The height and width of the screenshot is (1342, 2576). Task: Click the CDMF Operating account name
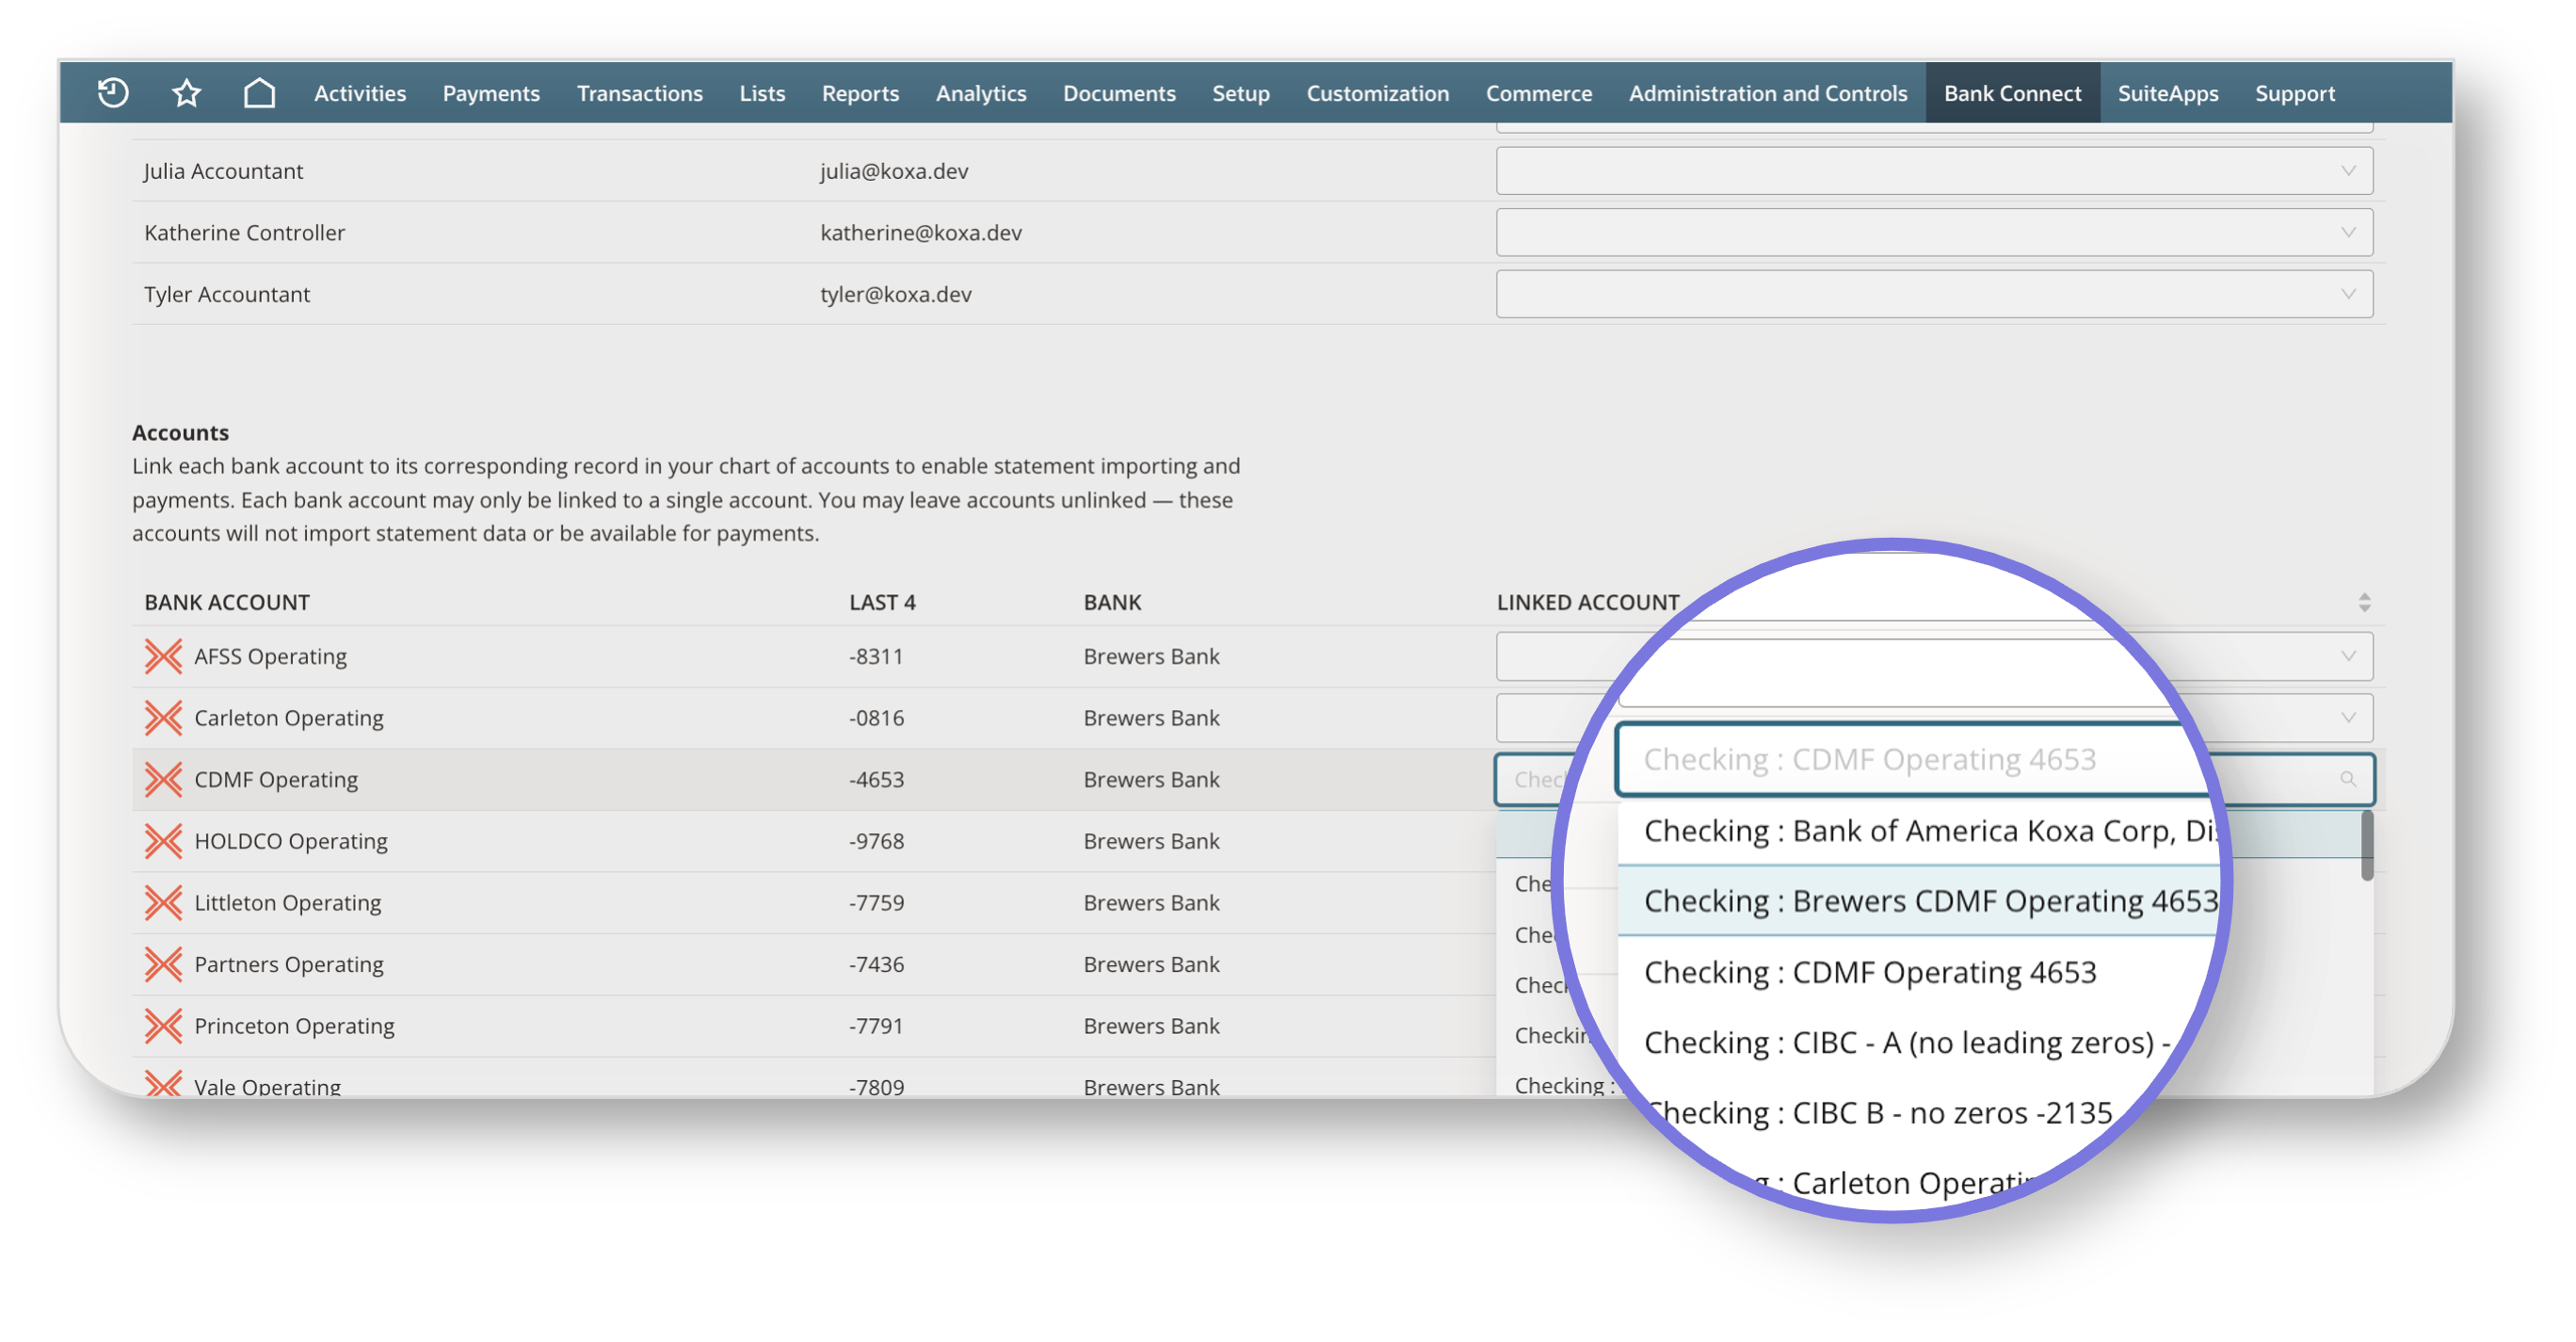[276, 779]
